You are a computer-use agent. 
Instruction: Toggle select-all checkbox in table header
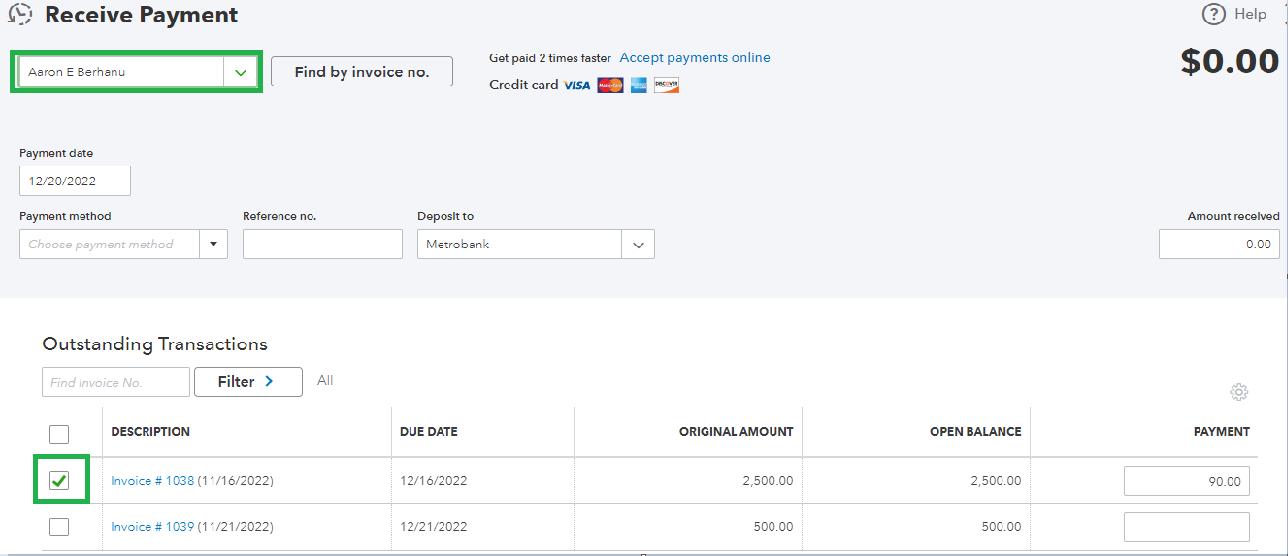coord(59,434)
